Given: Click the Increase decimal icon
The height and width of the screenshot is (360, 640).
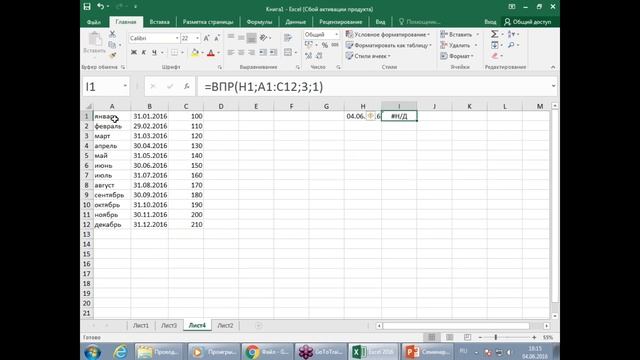Looking at the screenshot, I should click(309, 56).
